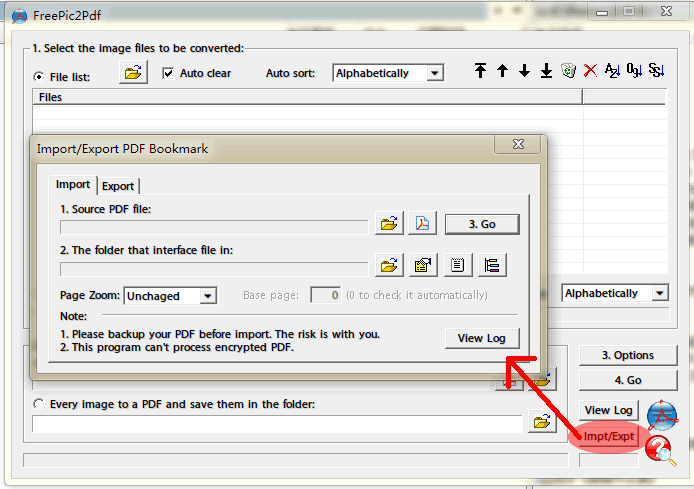
Task: Click the every-image output folder path field
Action: (x=278, y=424)
